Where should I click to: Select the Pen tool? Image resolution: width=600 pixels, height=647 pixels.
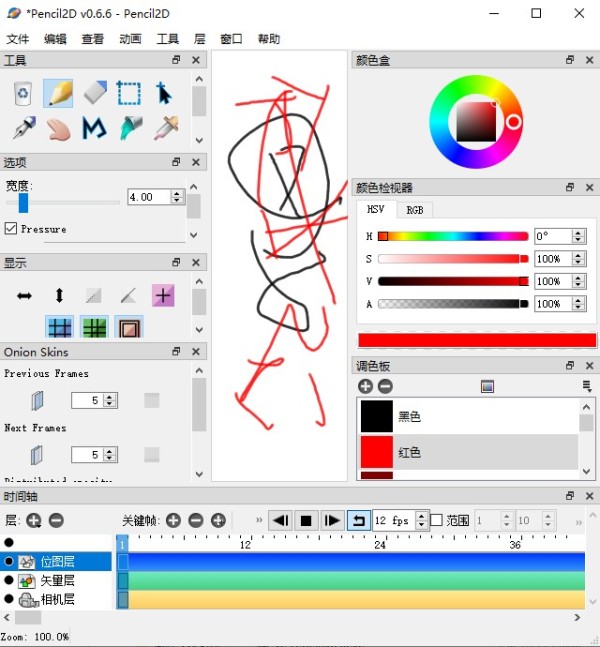point(24,128)
